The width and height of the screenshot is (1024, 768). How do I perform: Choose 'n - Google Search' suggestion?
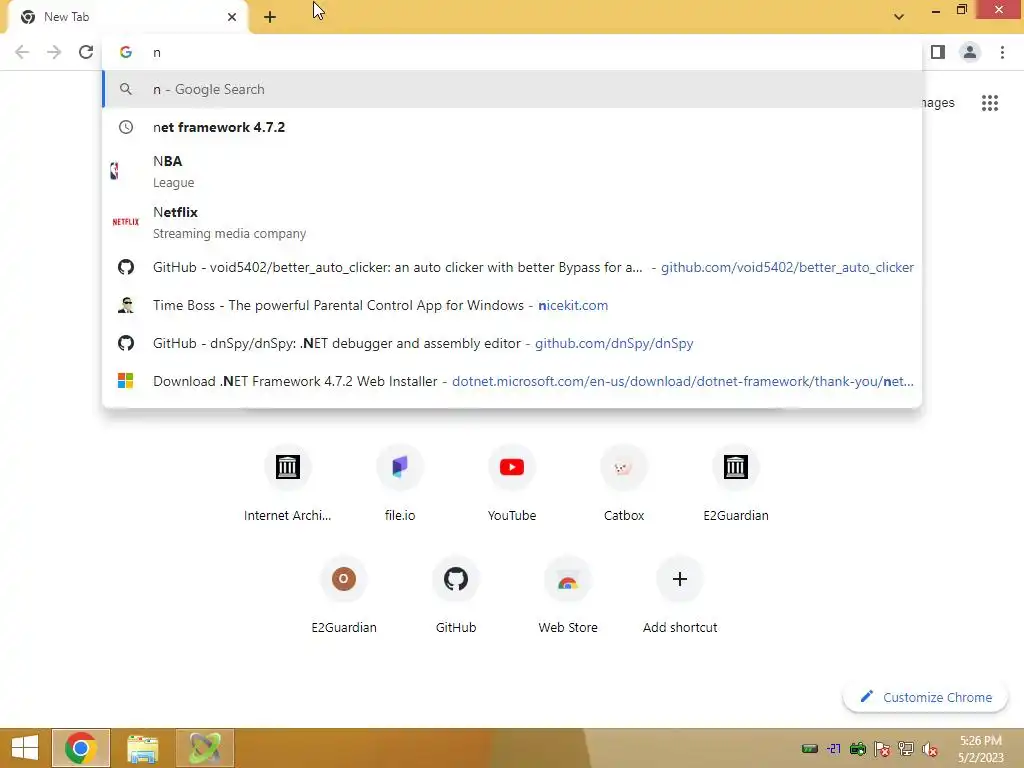[512, 89]
